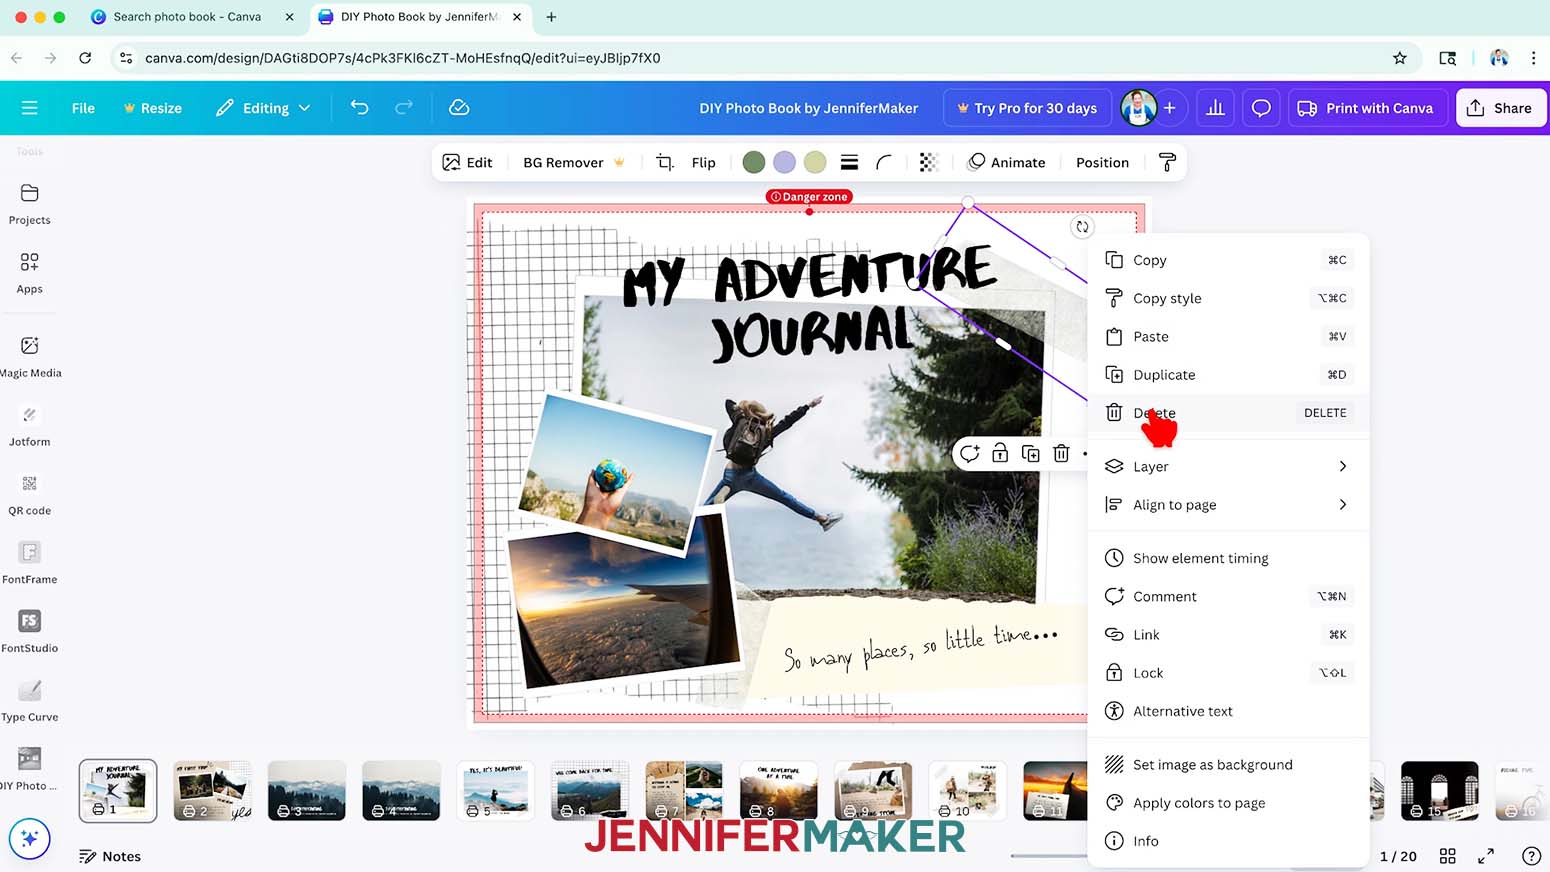
Task: Open the hamburger main menu
Action: (x=29, y=108)
